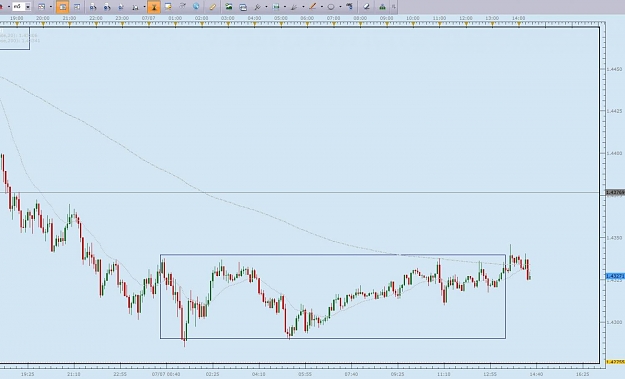Image resolution: width=625 pixels, height=379 pixels.
Task: Click the 1.4450 price axis label
Action: pyautogui.click(x=614, y=69)
